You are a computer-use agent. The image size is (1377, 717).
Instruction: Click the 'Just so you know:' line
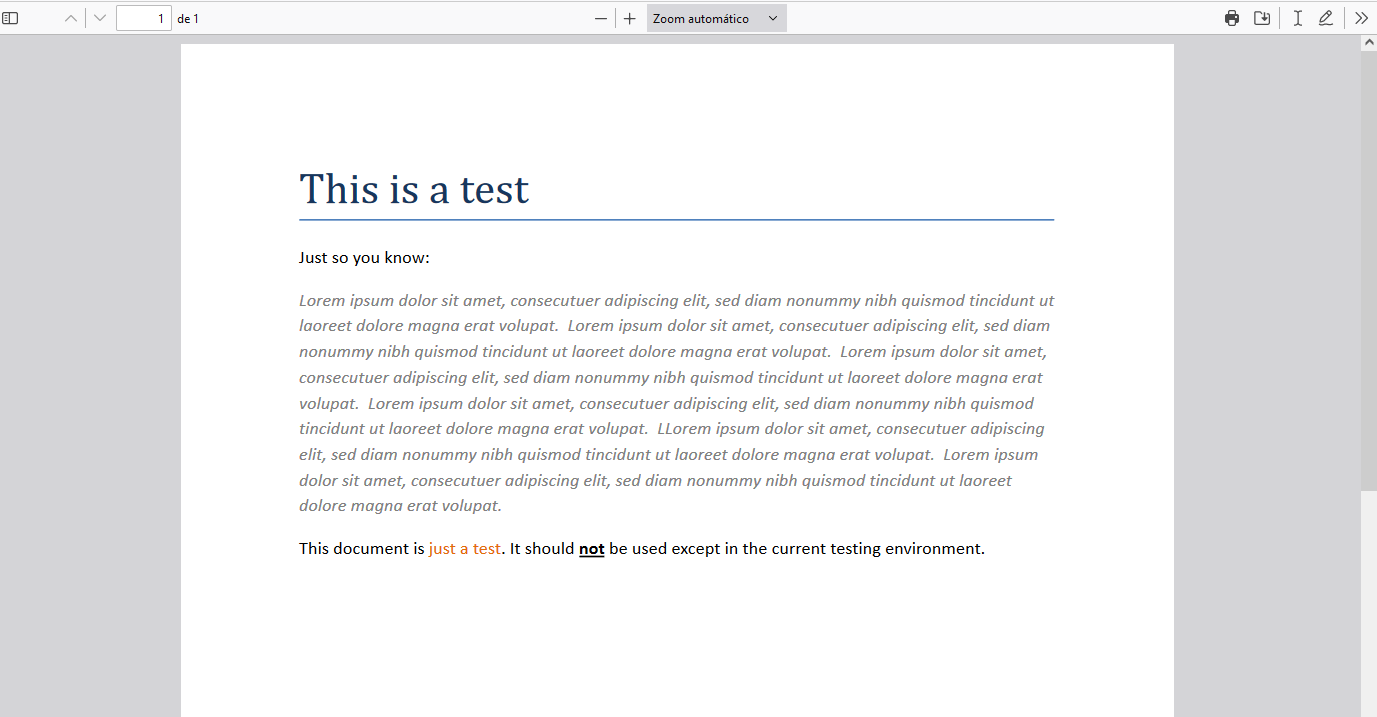pos(364,258)
